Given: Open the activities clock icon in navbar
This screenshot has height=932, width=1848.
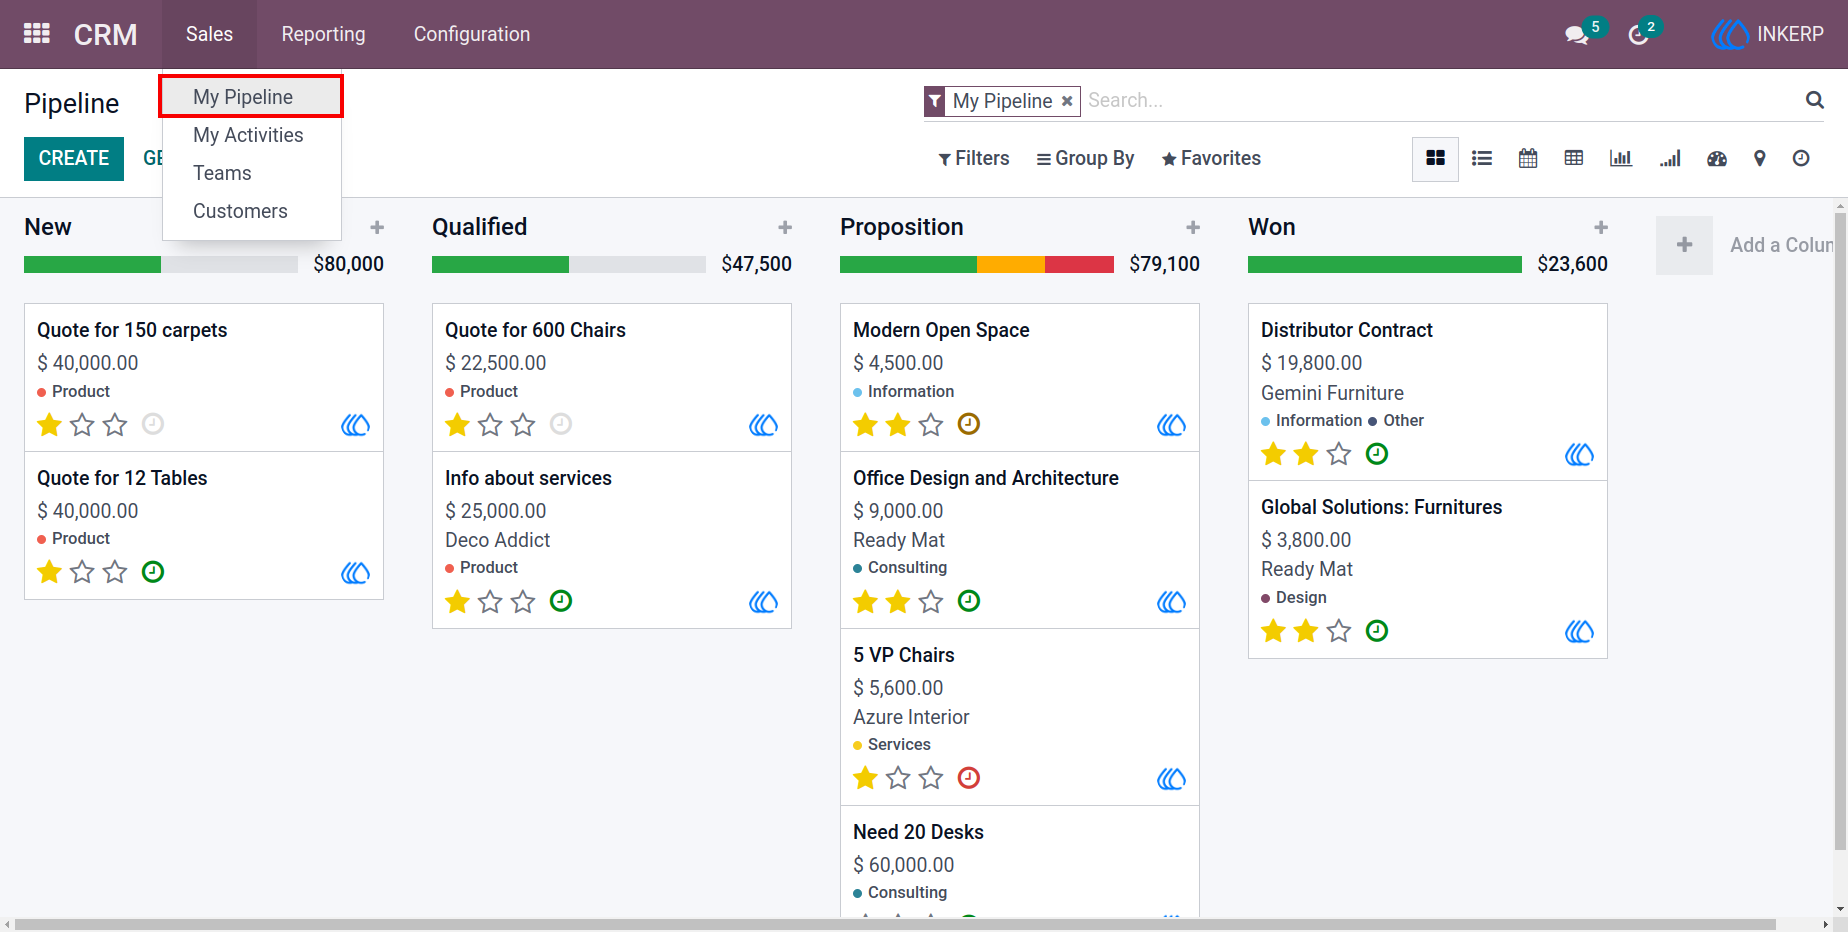Looking at the screenshot, I should [1637, 35].
